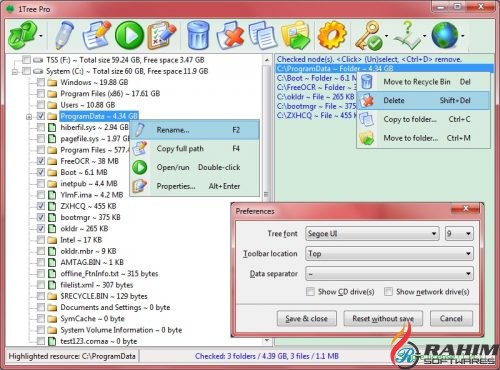The image size is (500, 370).
Task: Enable Show network drive(s) option
Action: pos(388,292)
